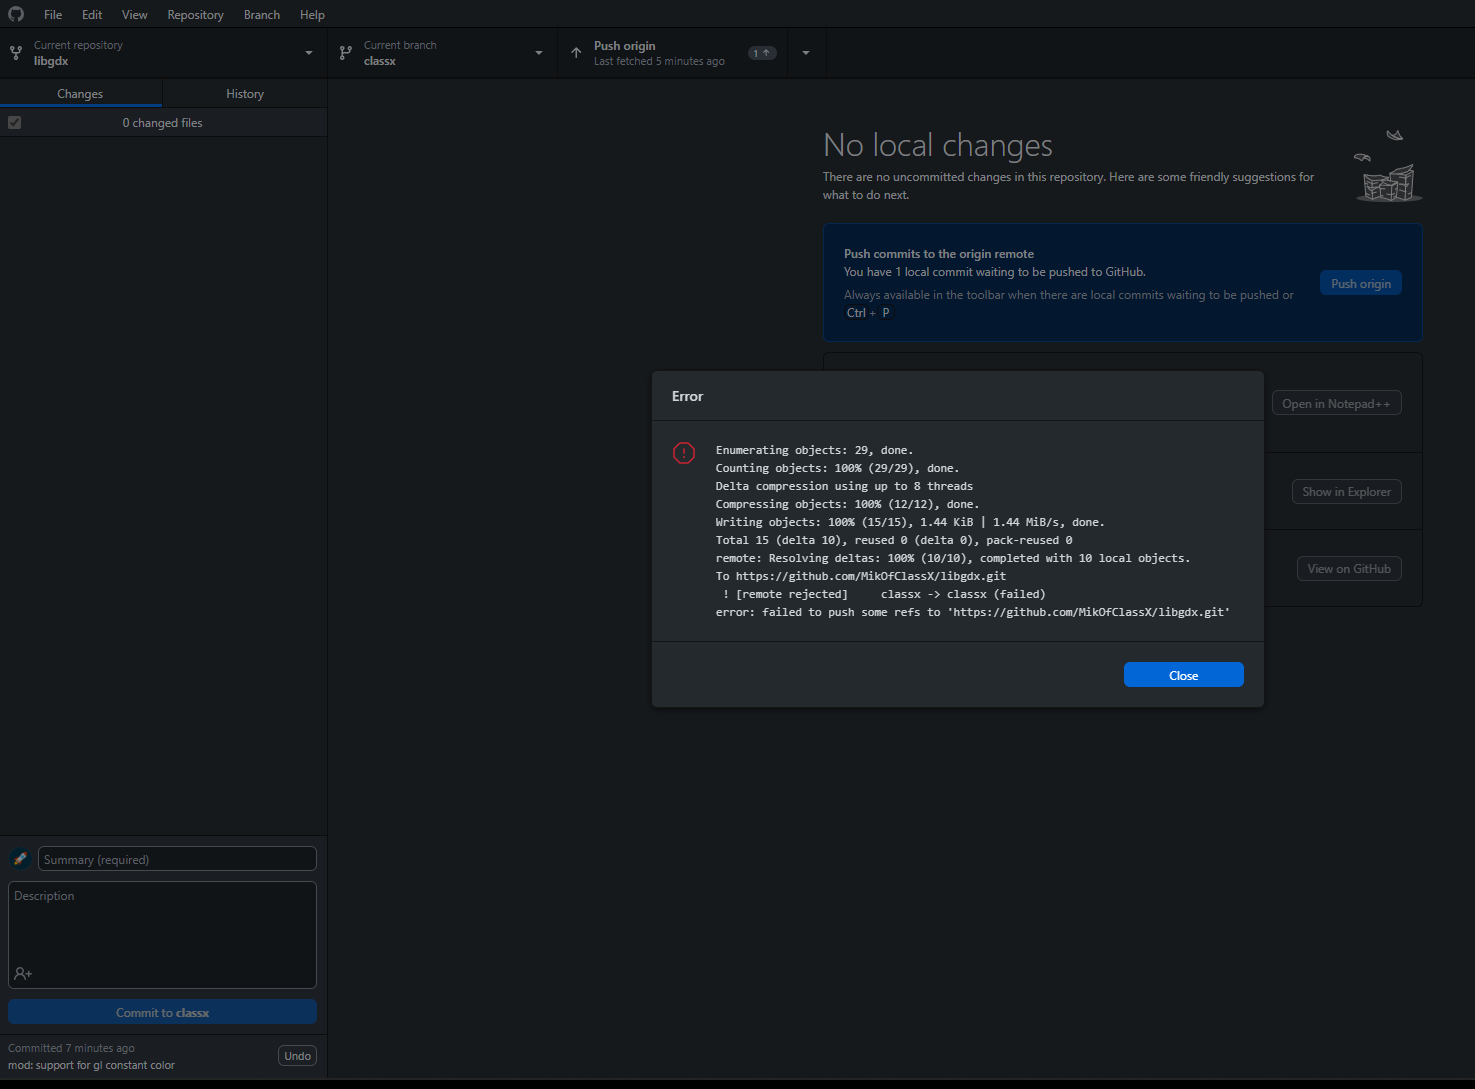The image size is (1475, 1089).
Task: Open the View menu
Action: click(135, 15)
